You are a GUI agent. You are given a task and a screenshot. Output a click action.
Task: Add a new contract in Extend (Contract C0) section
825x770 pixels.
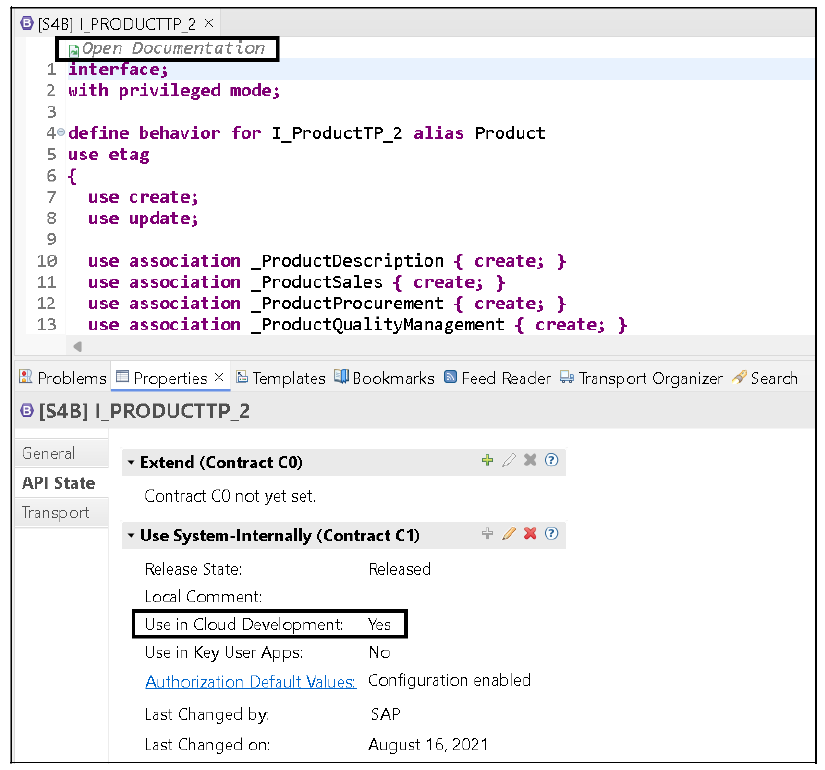click(487, 460)
